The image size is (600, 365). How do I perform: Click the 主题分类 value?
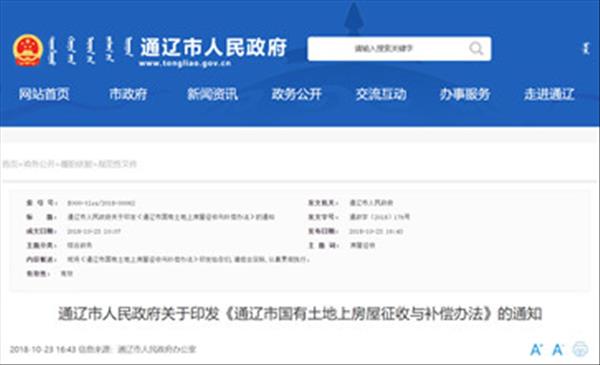coord(80,245)
